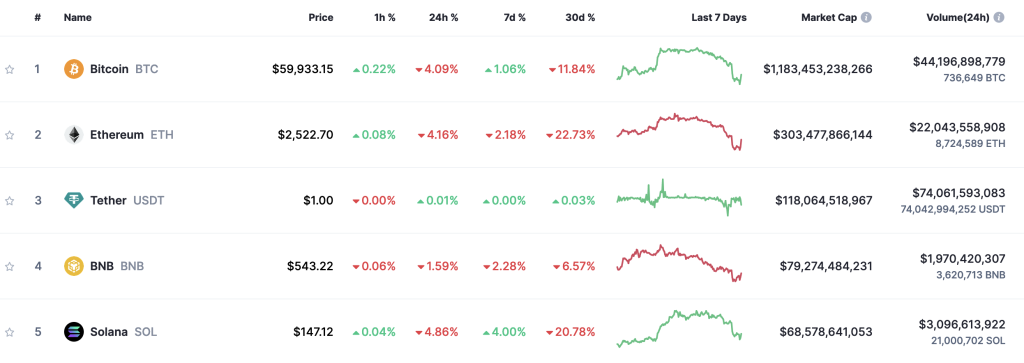This screenshot has width=1024, height=363.
Task: Click the Ethereum diamond logo icon
Action: pos(74,135)
